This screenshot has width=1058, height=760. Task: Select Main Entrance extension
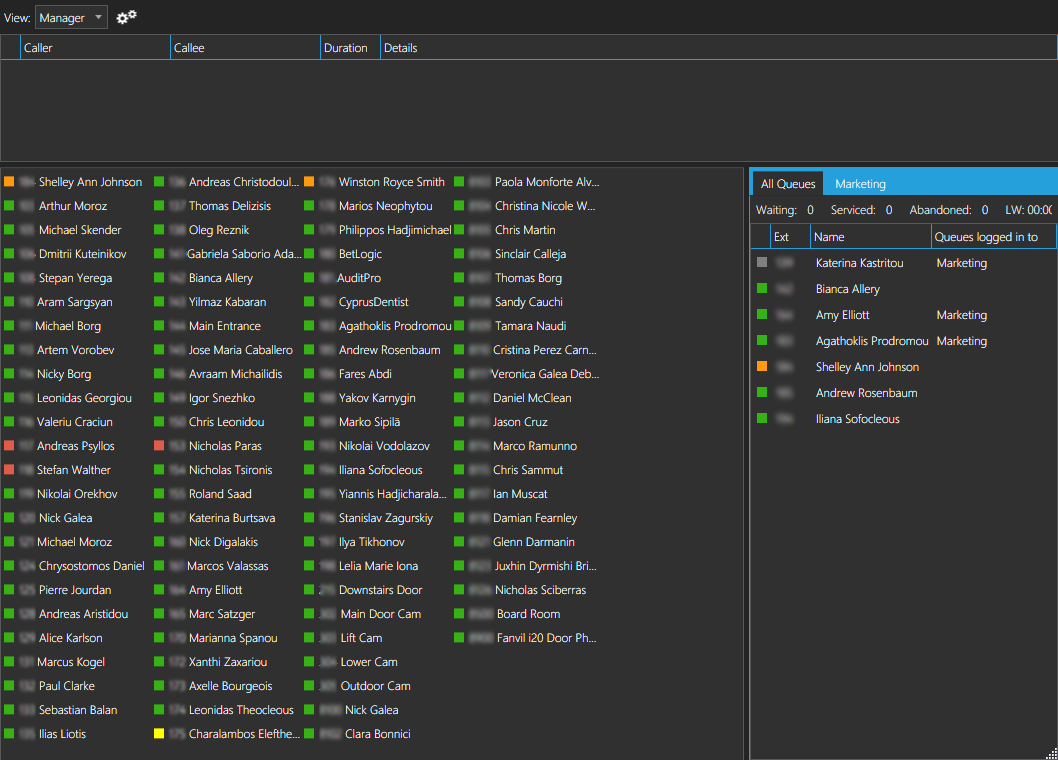coord(224,326)
